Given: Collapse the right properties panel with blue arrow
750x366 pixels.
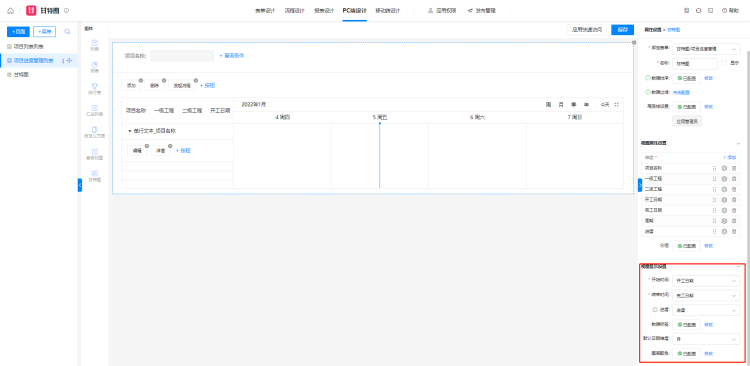Looking at the screenshot, I should (x=640, y=185).
